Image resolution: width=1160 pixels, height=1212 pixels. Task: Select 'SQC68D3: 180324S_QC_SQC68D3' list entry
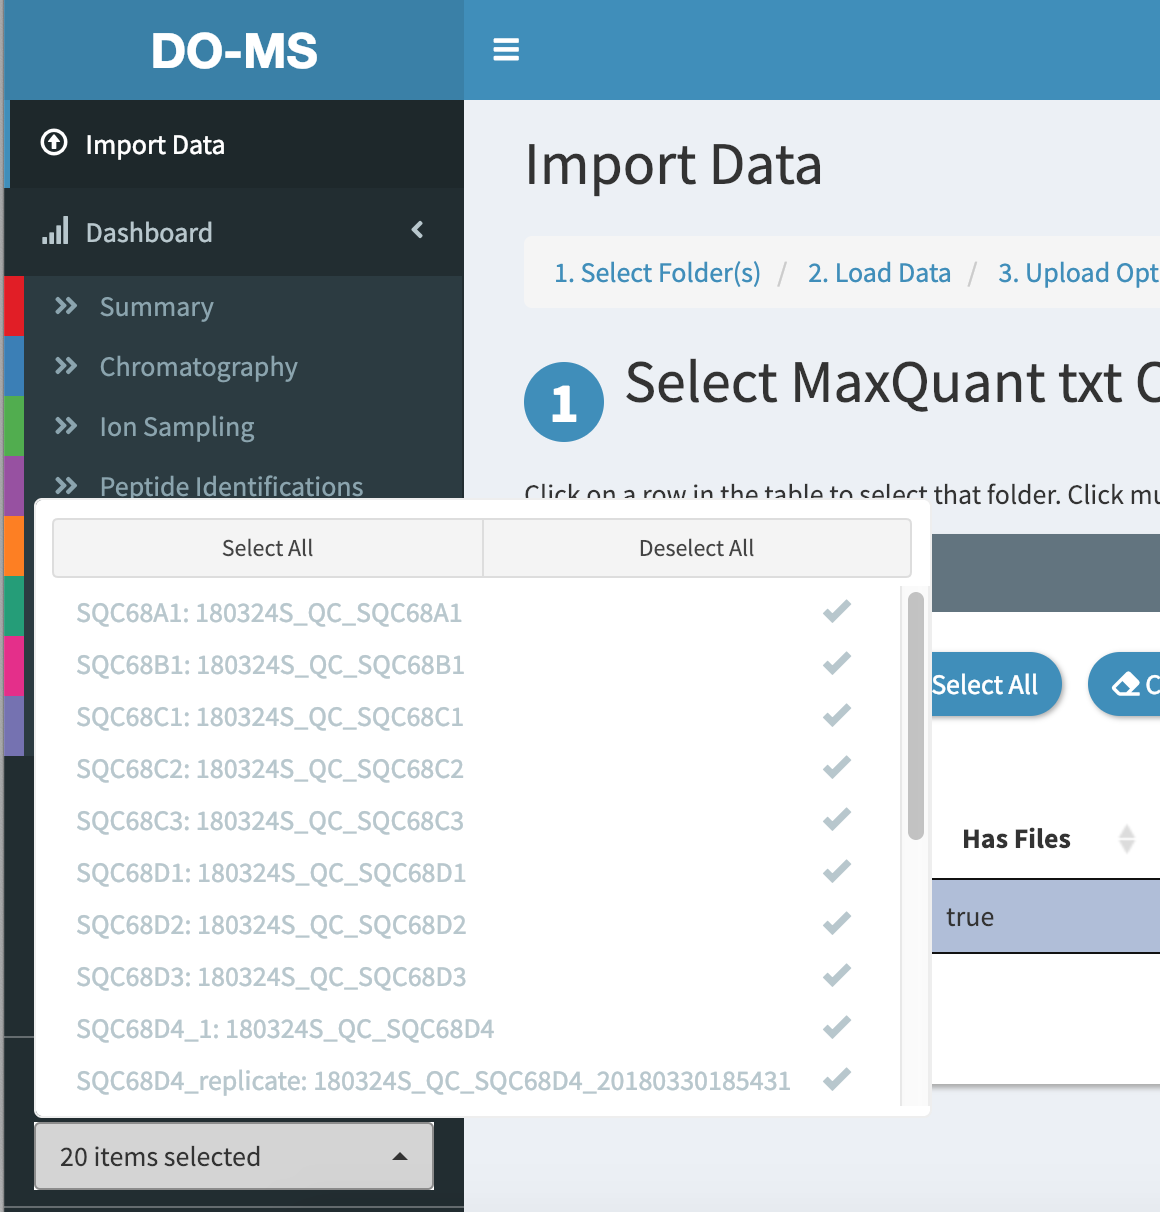[x=271, y=976]
